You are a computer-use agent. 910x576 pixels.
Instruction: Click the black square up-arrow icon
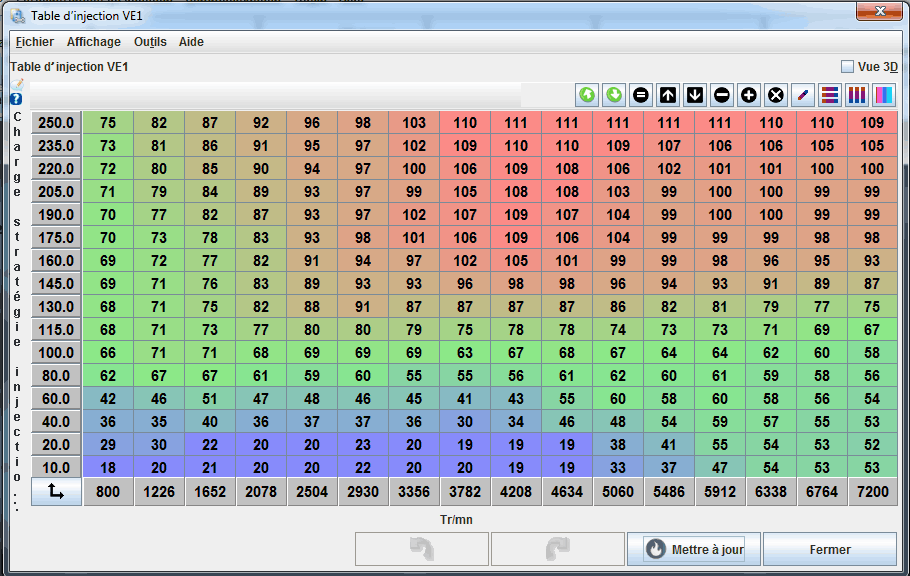click(x=668, y=95)
